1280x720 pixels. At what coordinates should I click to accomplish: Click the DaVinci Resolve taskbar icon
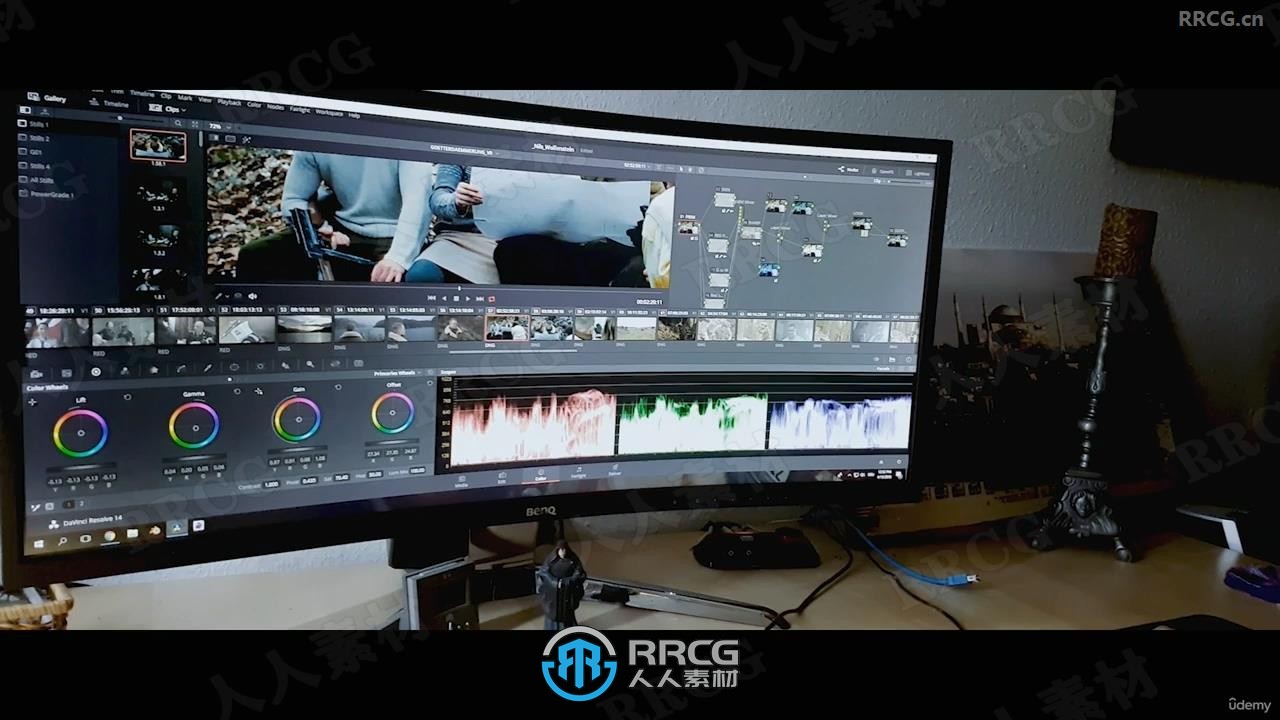[176, 527]
